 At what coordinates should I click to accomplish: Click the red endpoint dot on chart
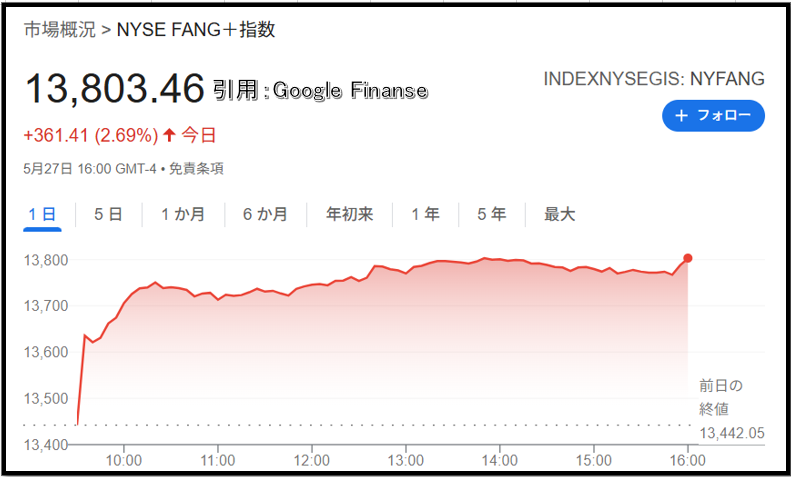click(687, 258)
